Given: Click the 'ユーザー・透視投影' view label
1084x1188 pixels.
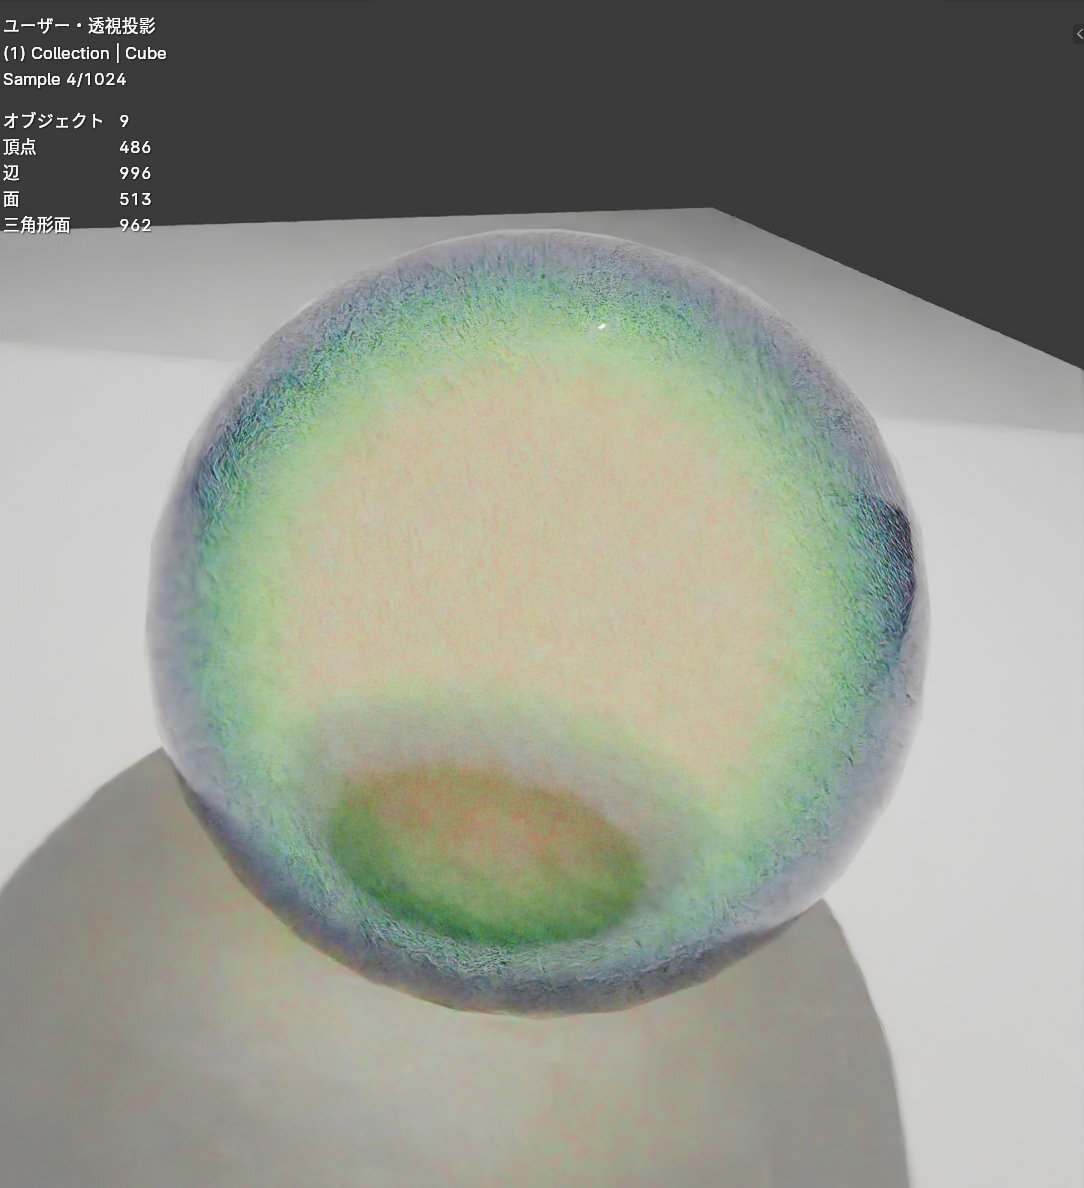Looking at the screenshot, I should click(80, 26).
